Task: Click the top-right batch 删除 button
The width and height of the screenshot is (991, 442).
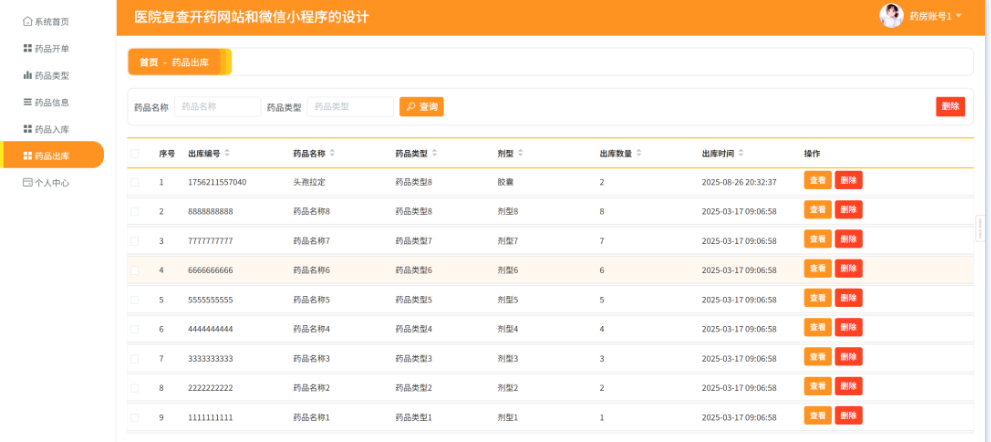Action: 950,107
